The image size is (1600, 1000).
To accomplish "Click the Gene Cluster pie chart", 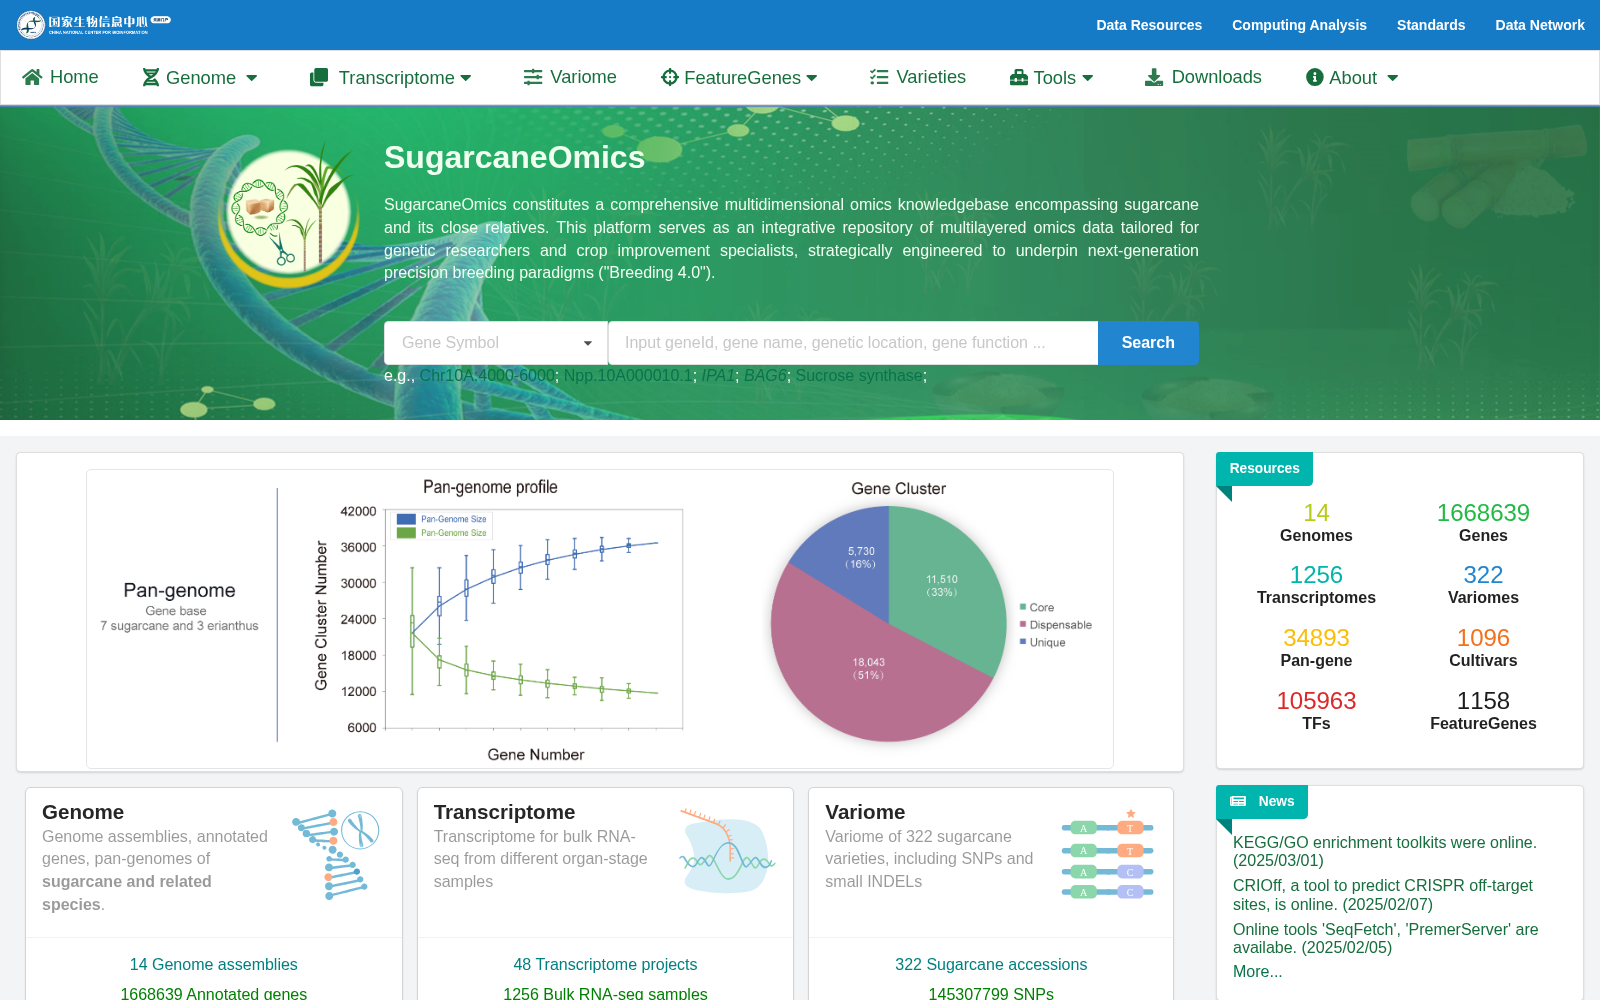I will click(888, 623).
